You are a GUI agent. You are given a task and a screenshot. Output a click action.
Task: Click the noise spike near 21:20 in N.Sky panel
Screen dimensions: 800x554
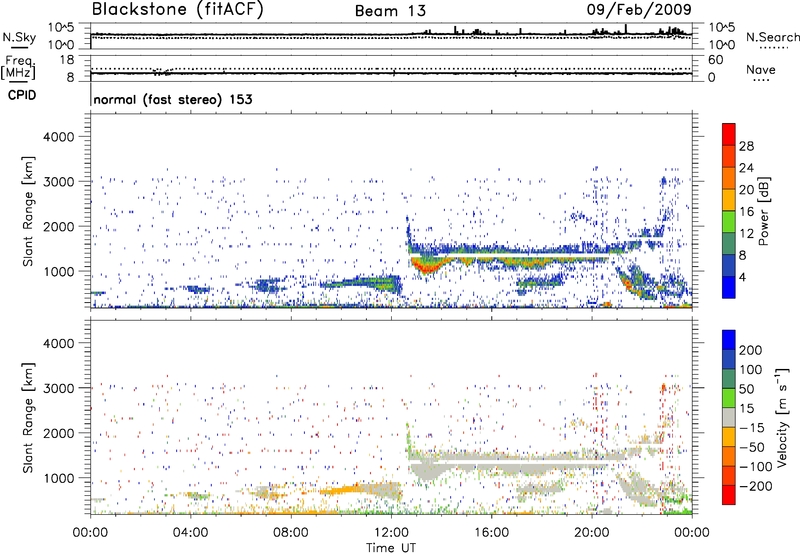626,29
